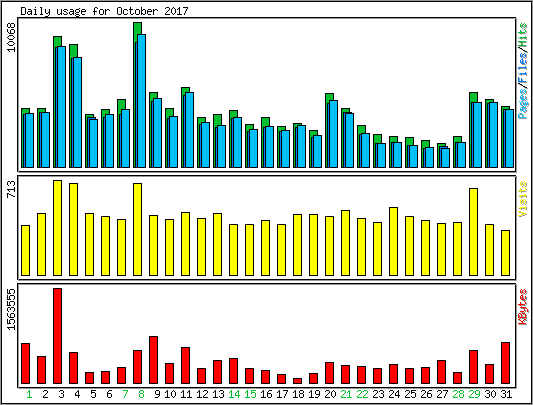Click the KBytes axis value 1563555
Viewport: 533px width, 405px height.
[x=12, y=309]
